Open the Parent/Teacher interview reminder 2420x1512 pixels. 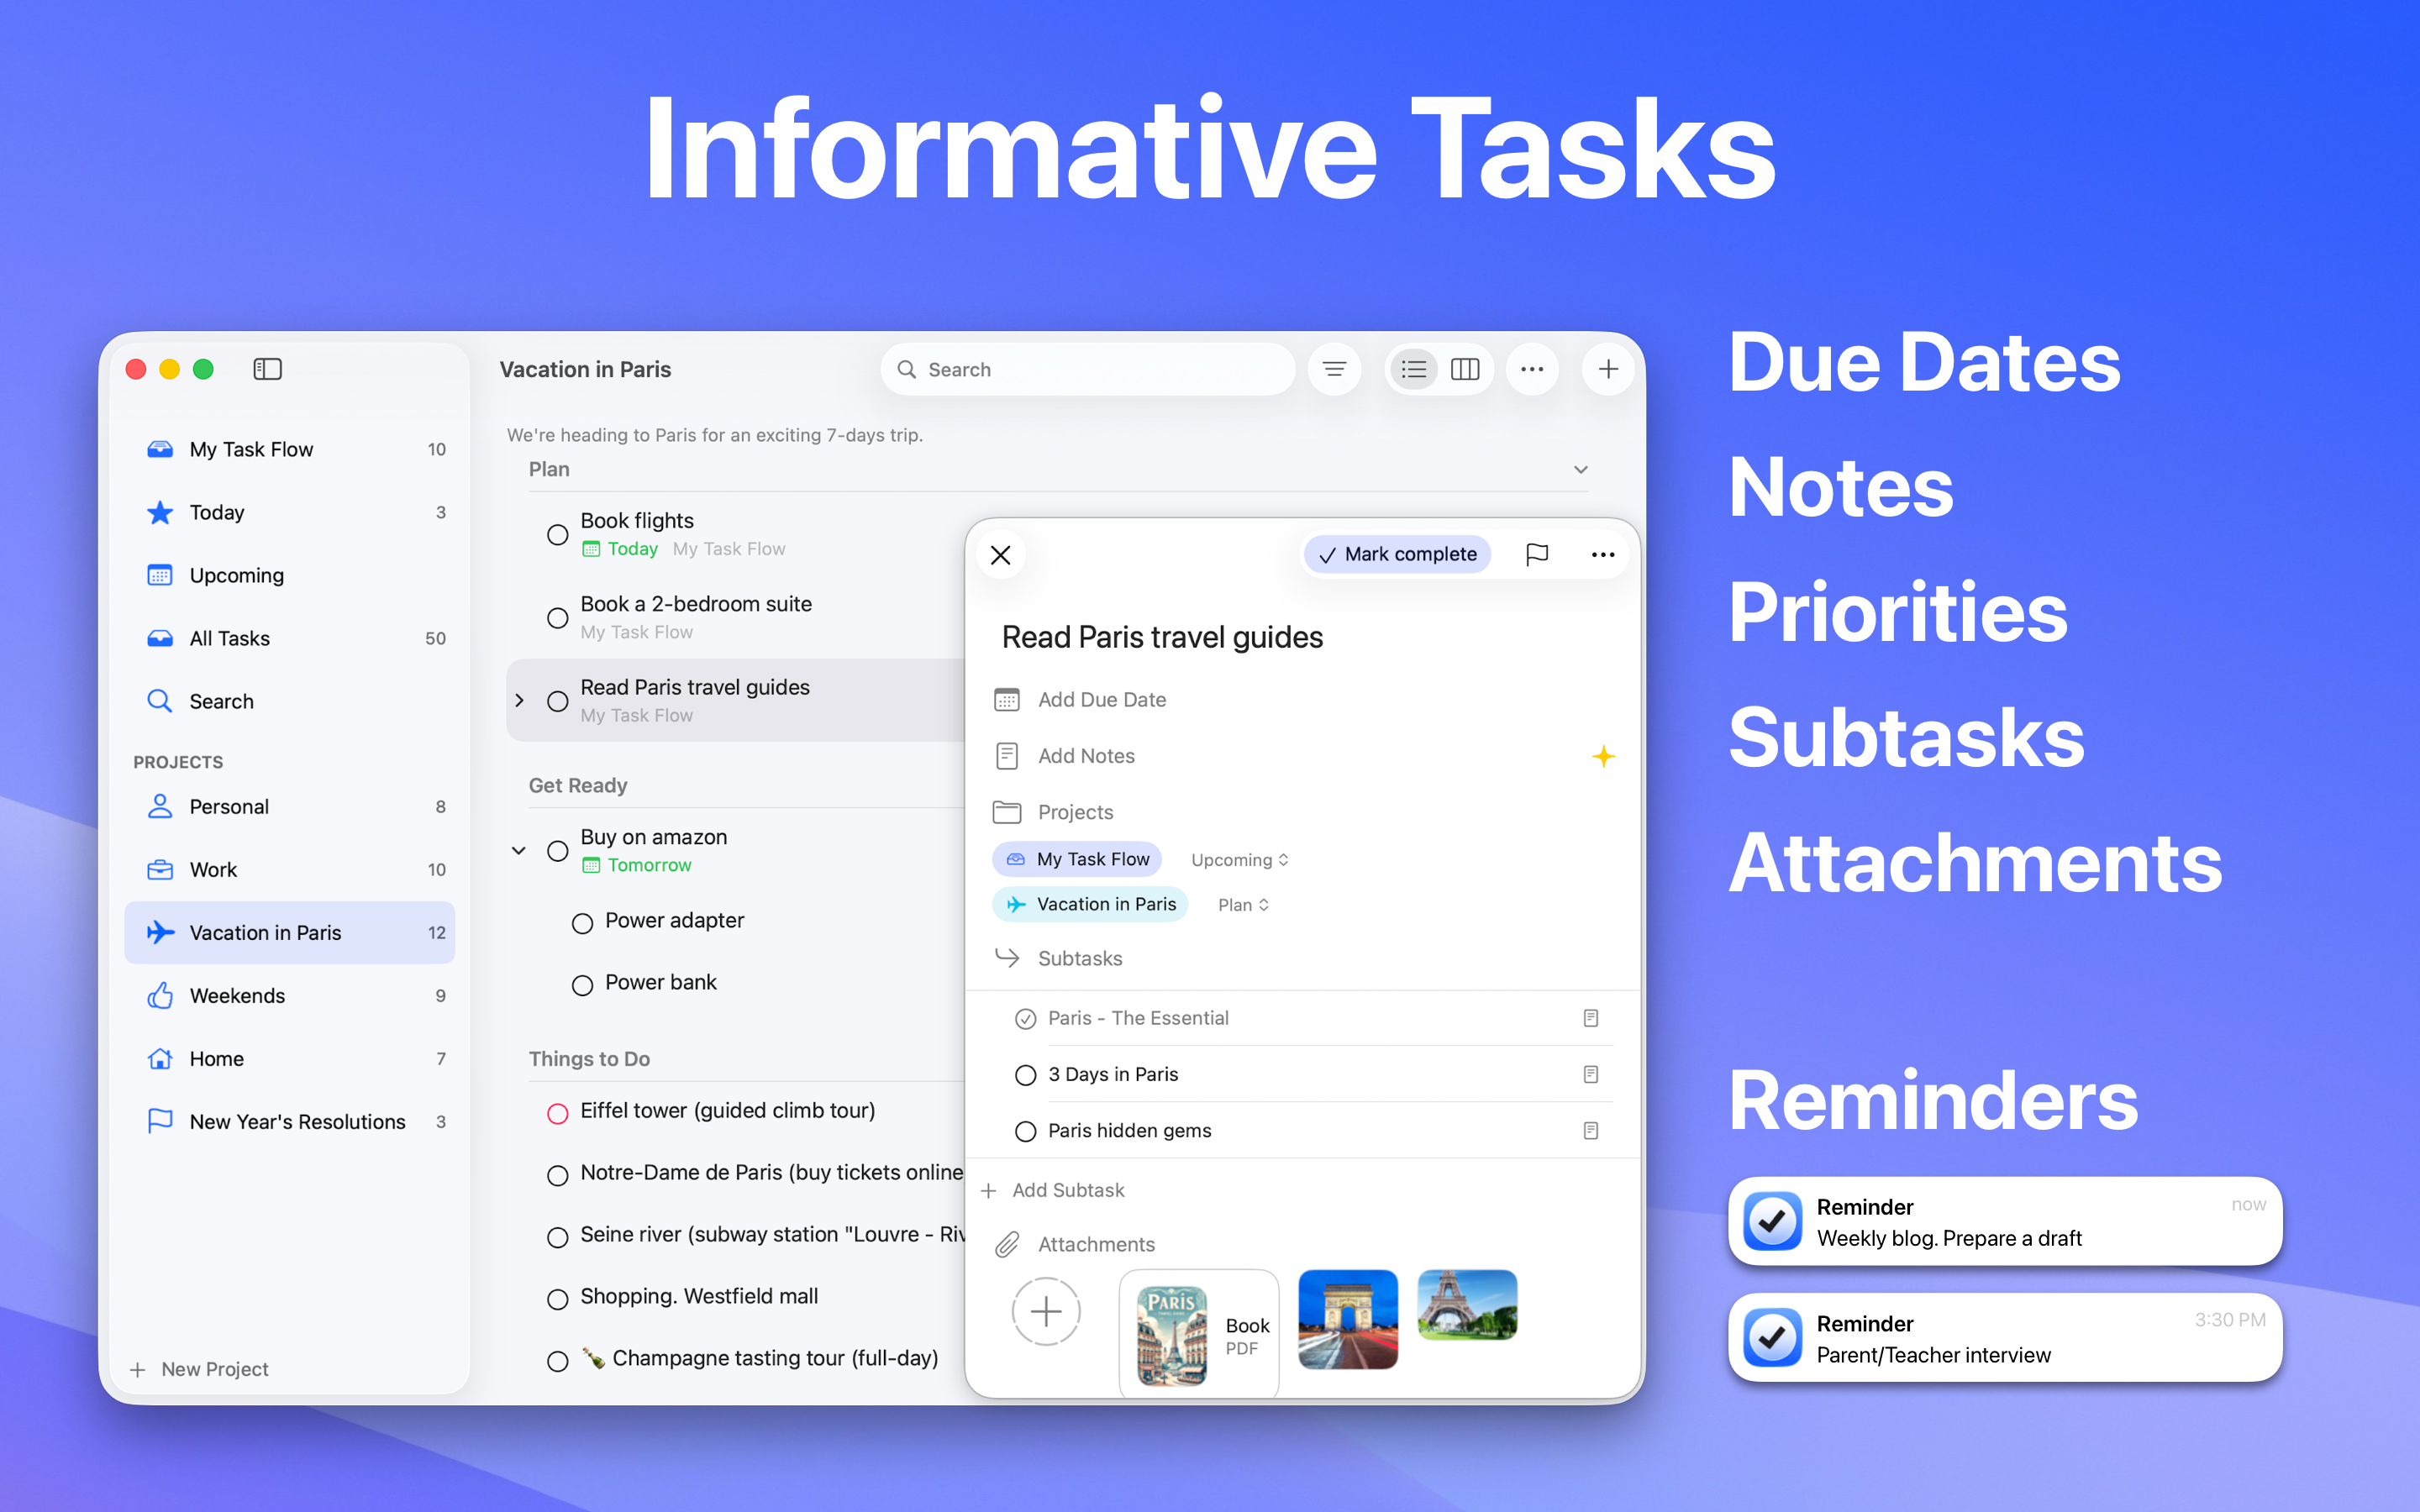[x=2005, y=1338]
